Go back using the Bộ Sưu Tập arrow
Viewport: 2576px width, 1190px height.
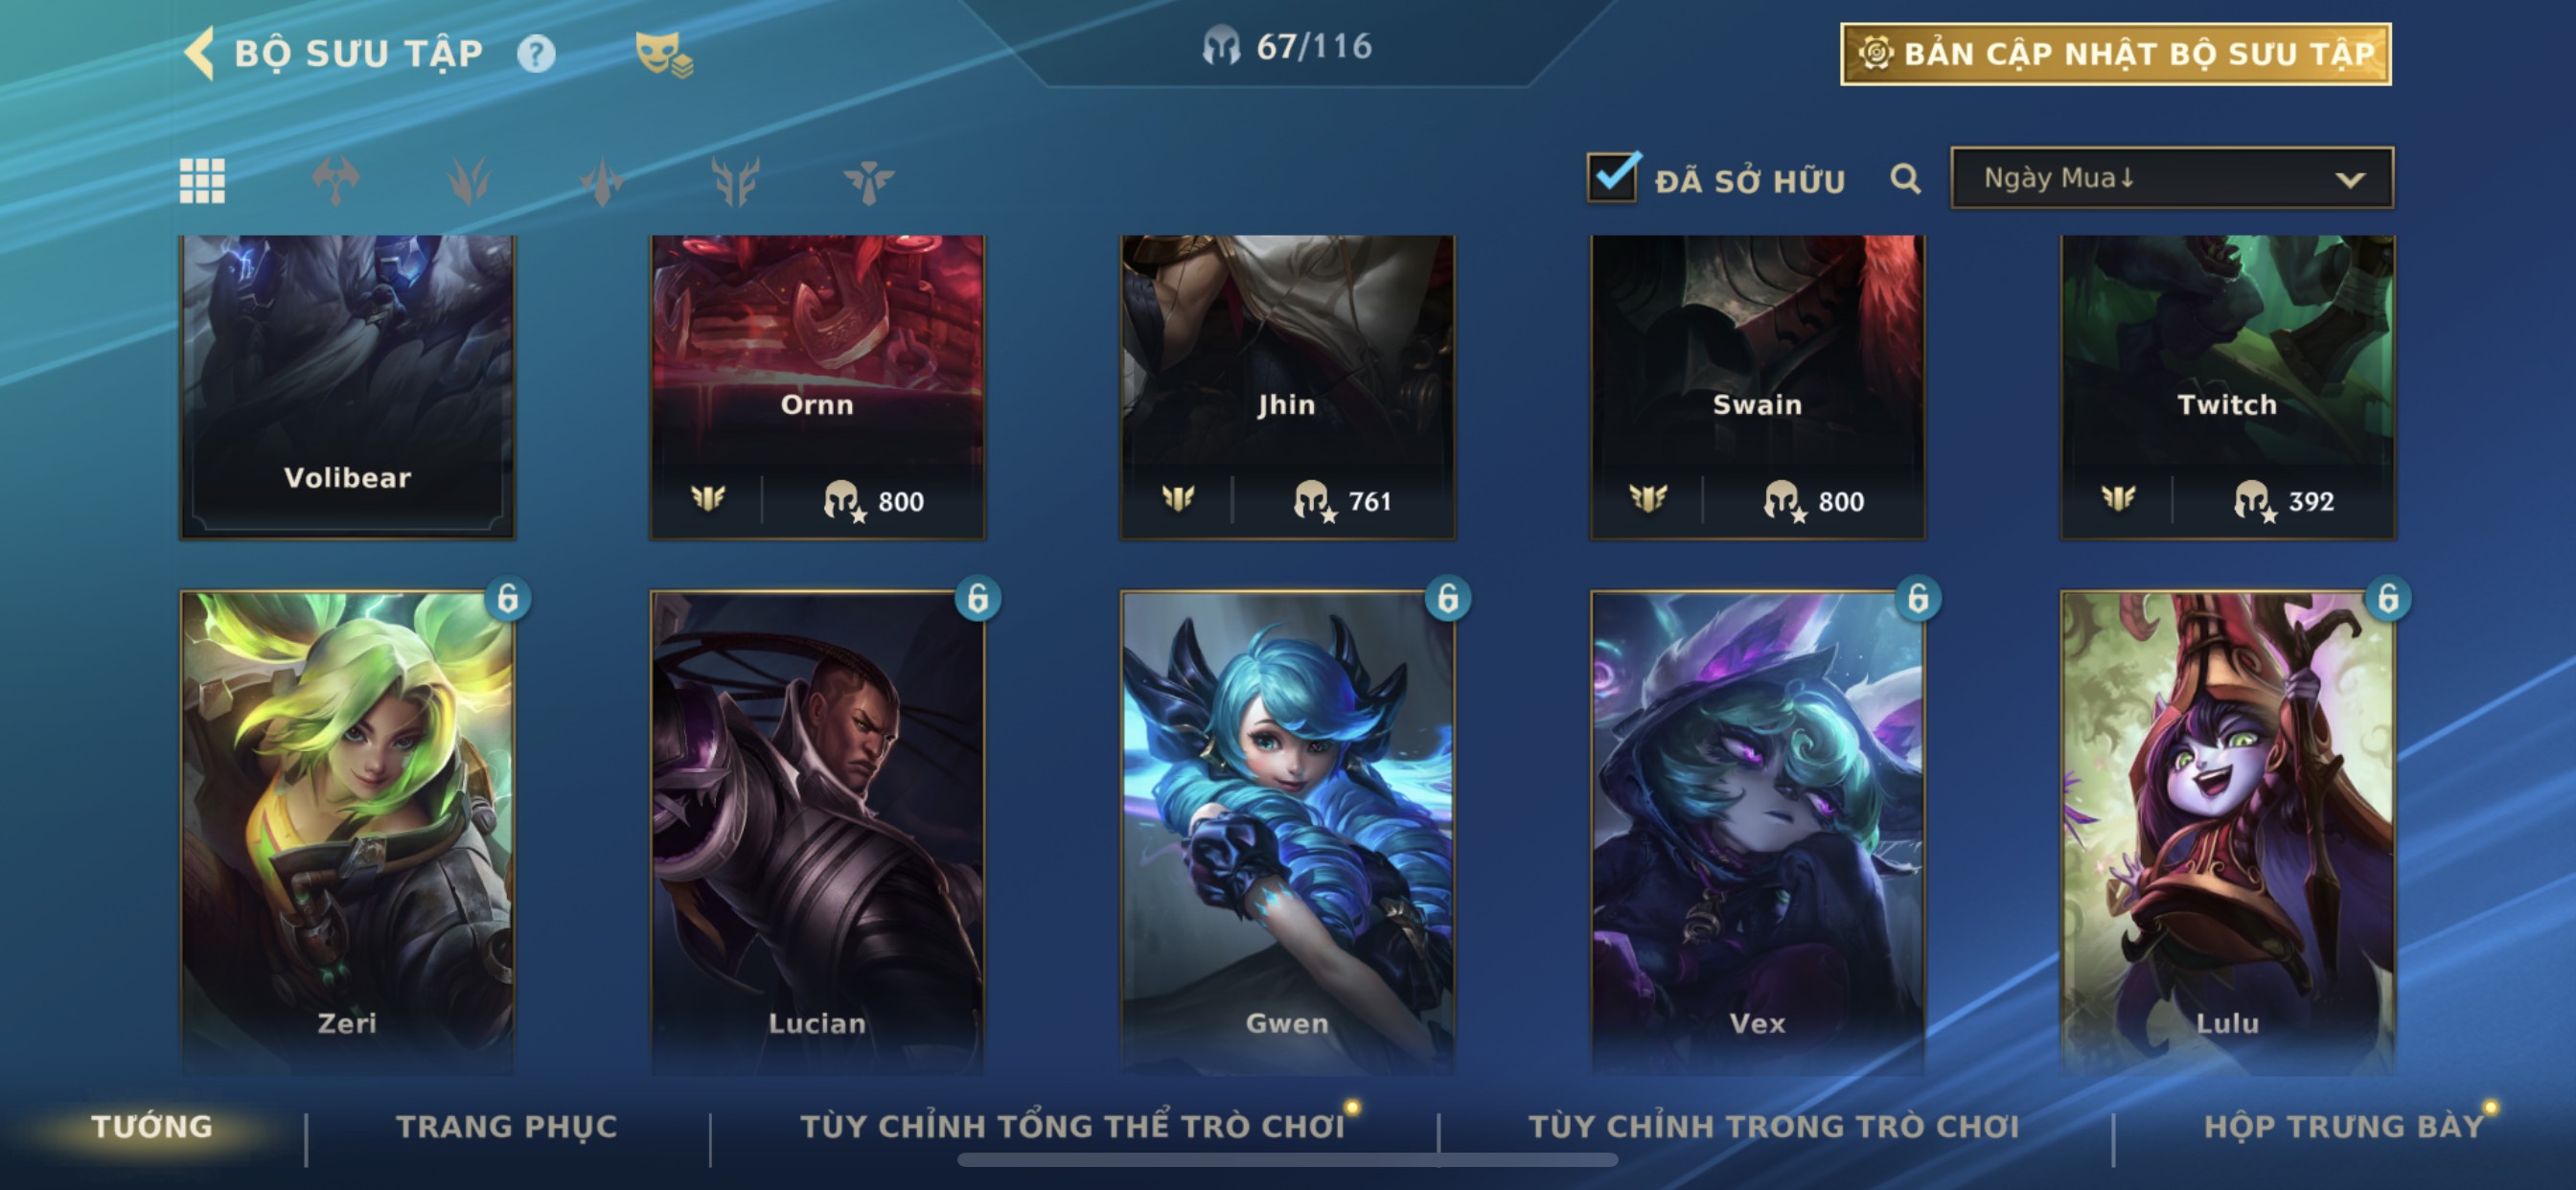point(200,52)
